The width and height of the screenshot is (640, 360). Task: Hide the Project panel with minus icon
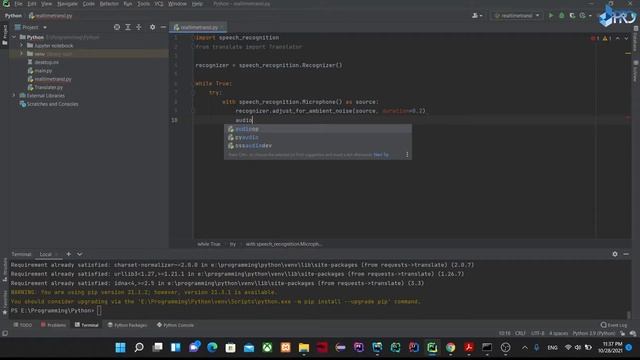(163, 27)
